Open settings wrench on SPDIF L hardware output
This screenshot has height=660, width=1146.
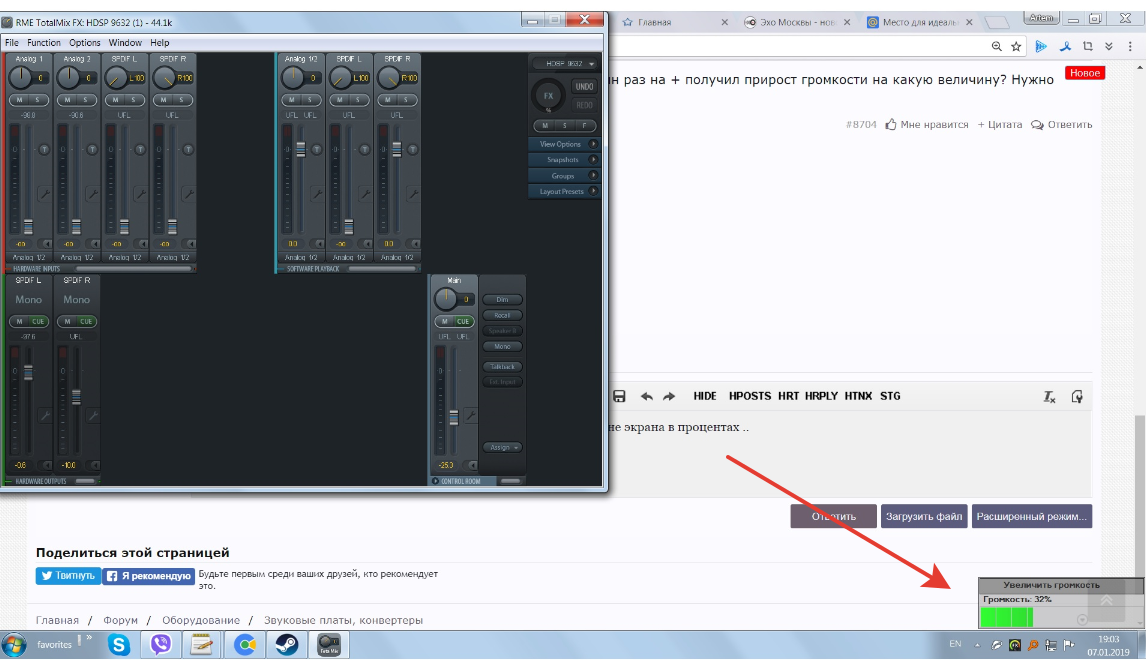click(x=45, y=416)
